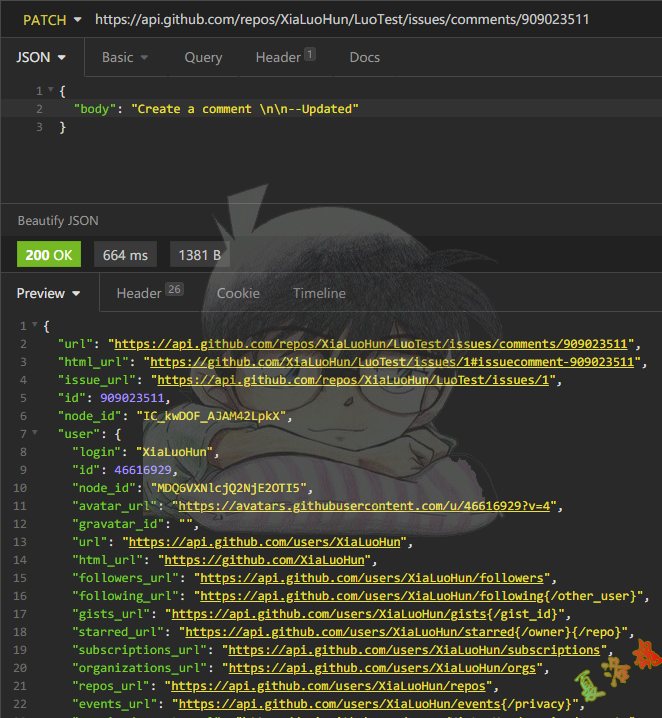Click the 664 ms response time tag
662x718 pixels.
pyautogui.click(x=125, y=255)
